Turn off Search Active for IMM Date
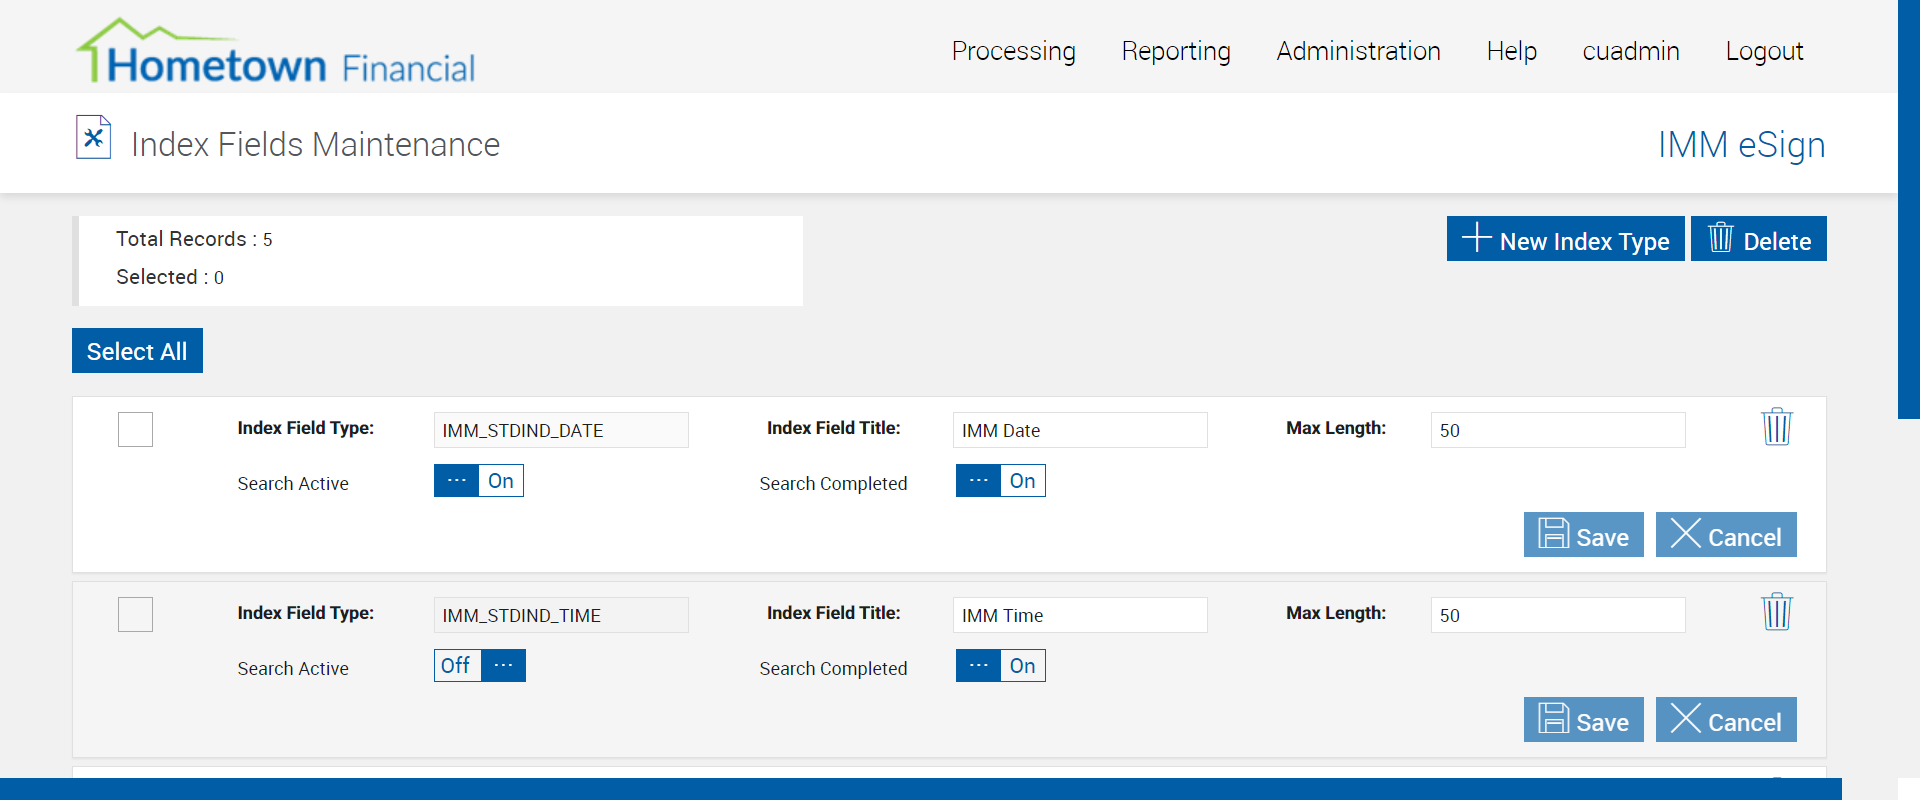 coord(478,481)
